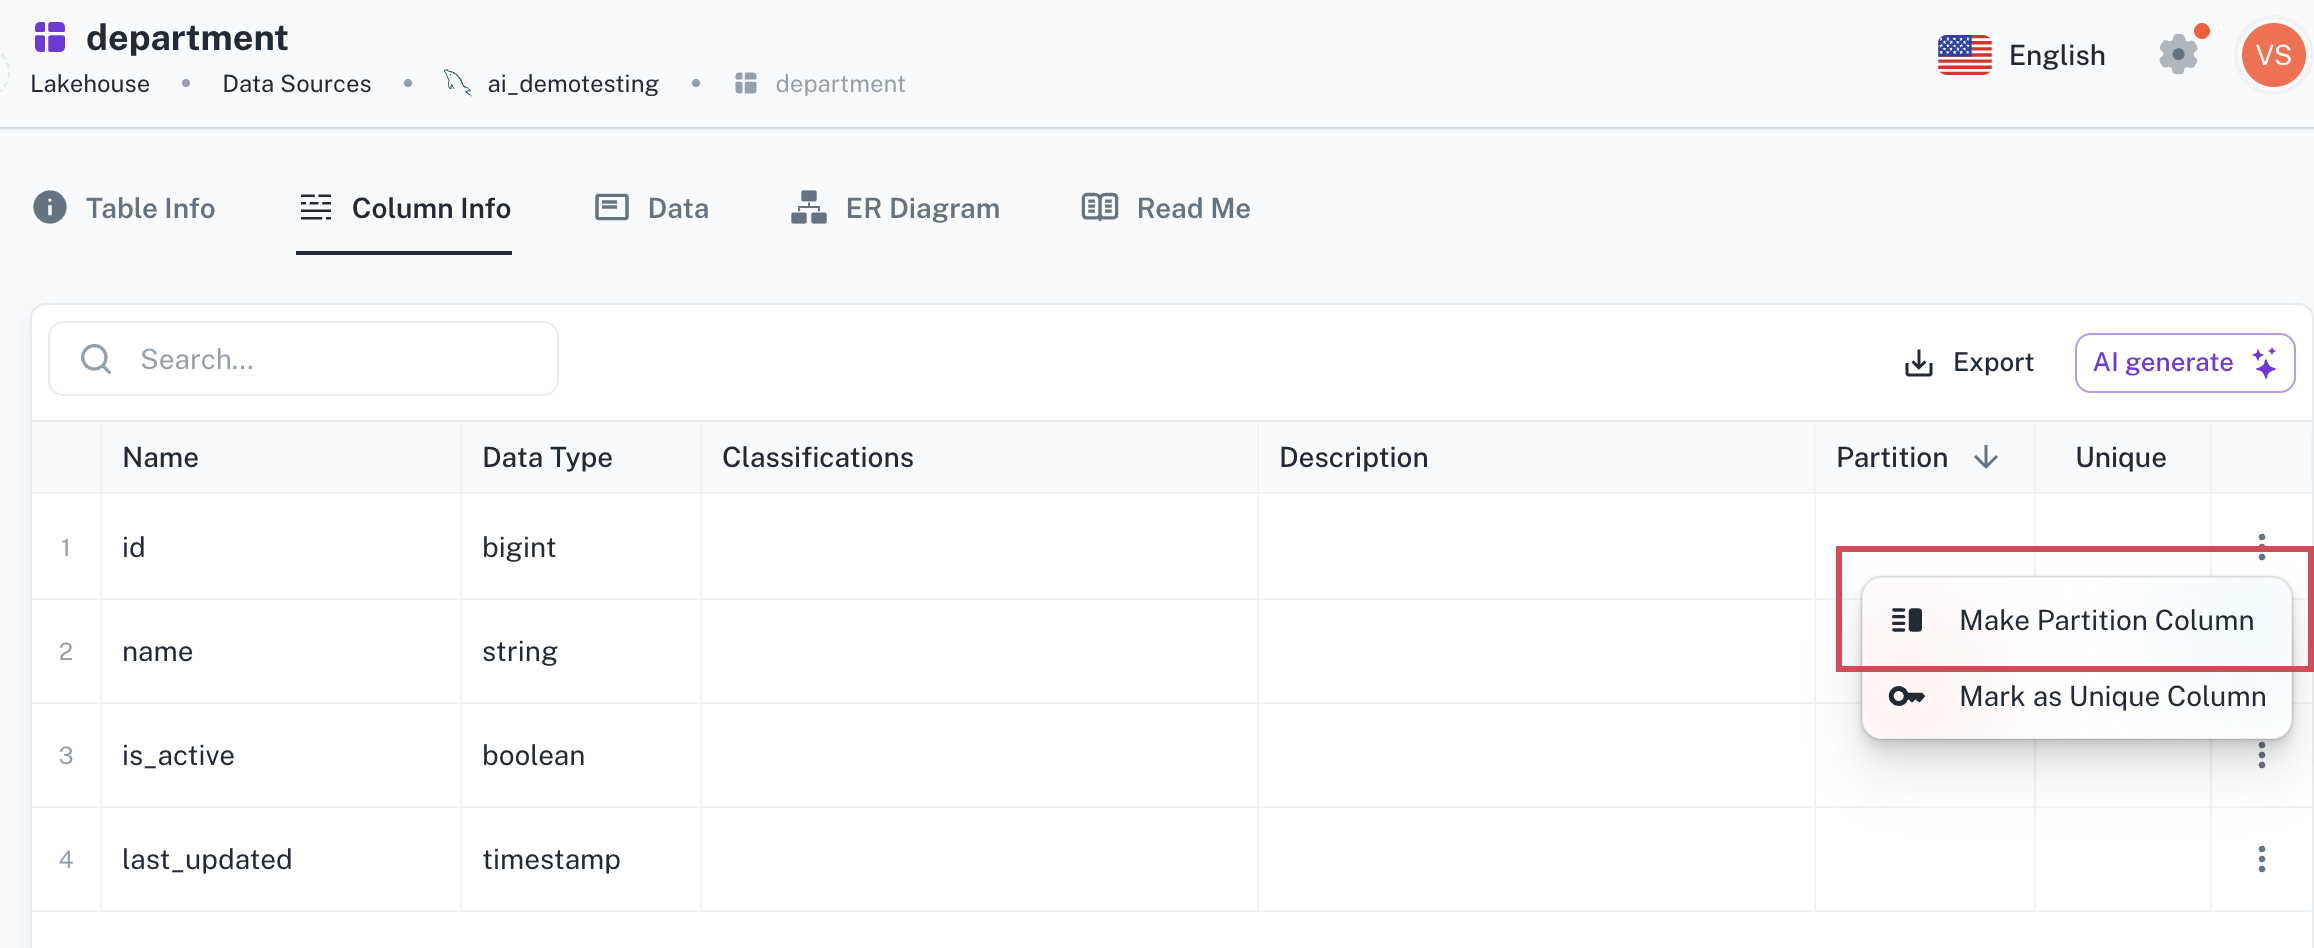Focus the Search columns input field
The height and width of the screenshot is (948, 2314).
click(x=304, y=359)
